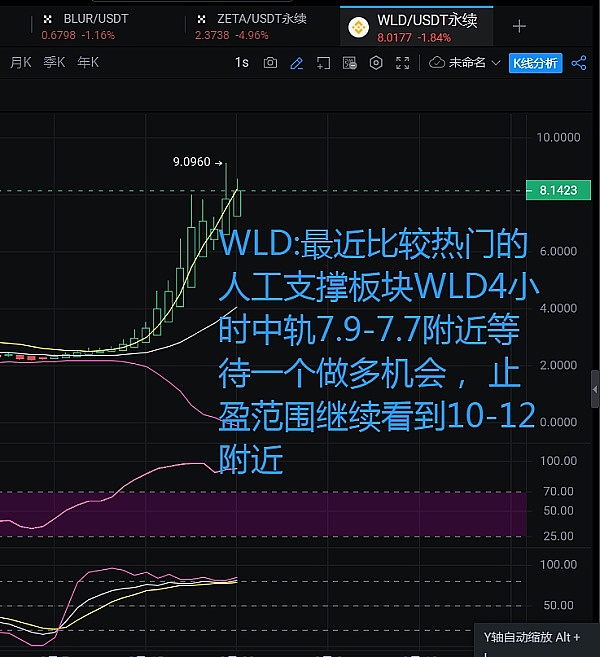Switch to BLUR/USDT tab

pyautogui.click(x=95, y=27)
